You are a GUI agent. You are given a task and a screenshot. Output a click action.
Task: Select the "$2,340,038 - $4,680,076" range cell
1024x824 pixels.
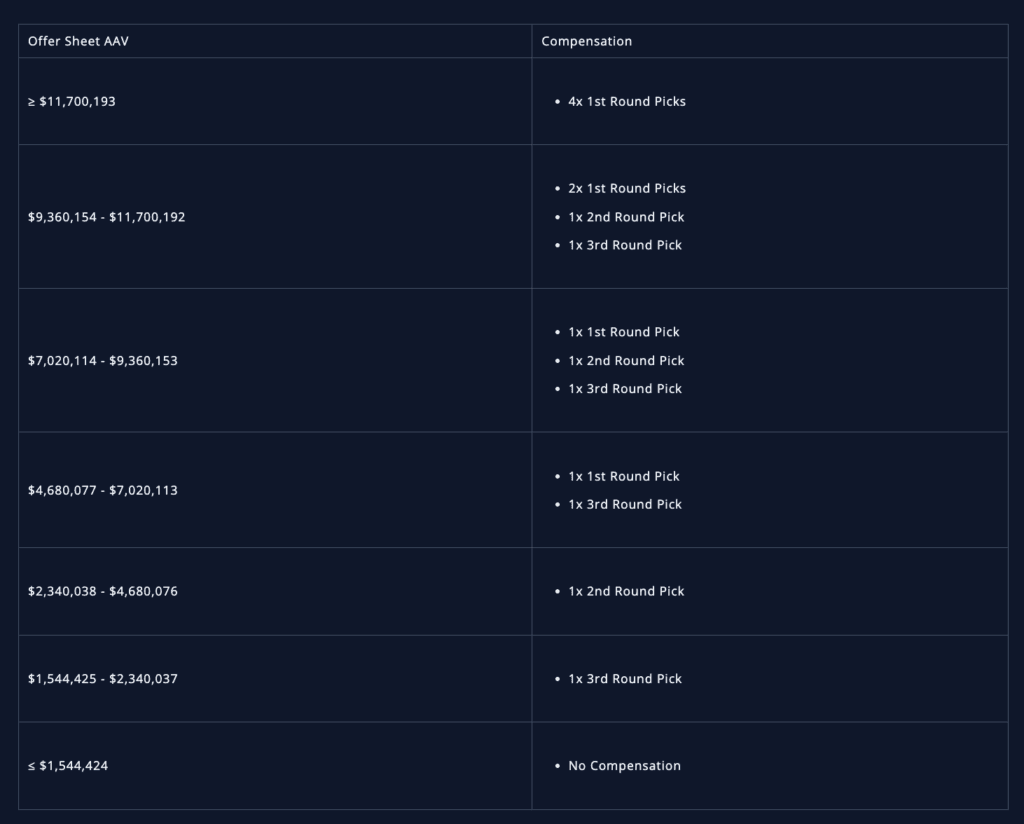[x=103, y=591]
